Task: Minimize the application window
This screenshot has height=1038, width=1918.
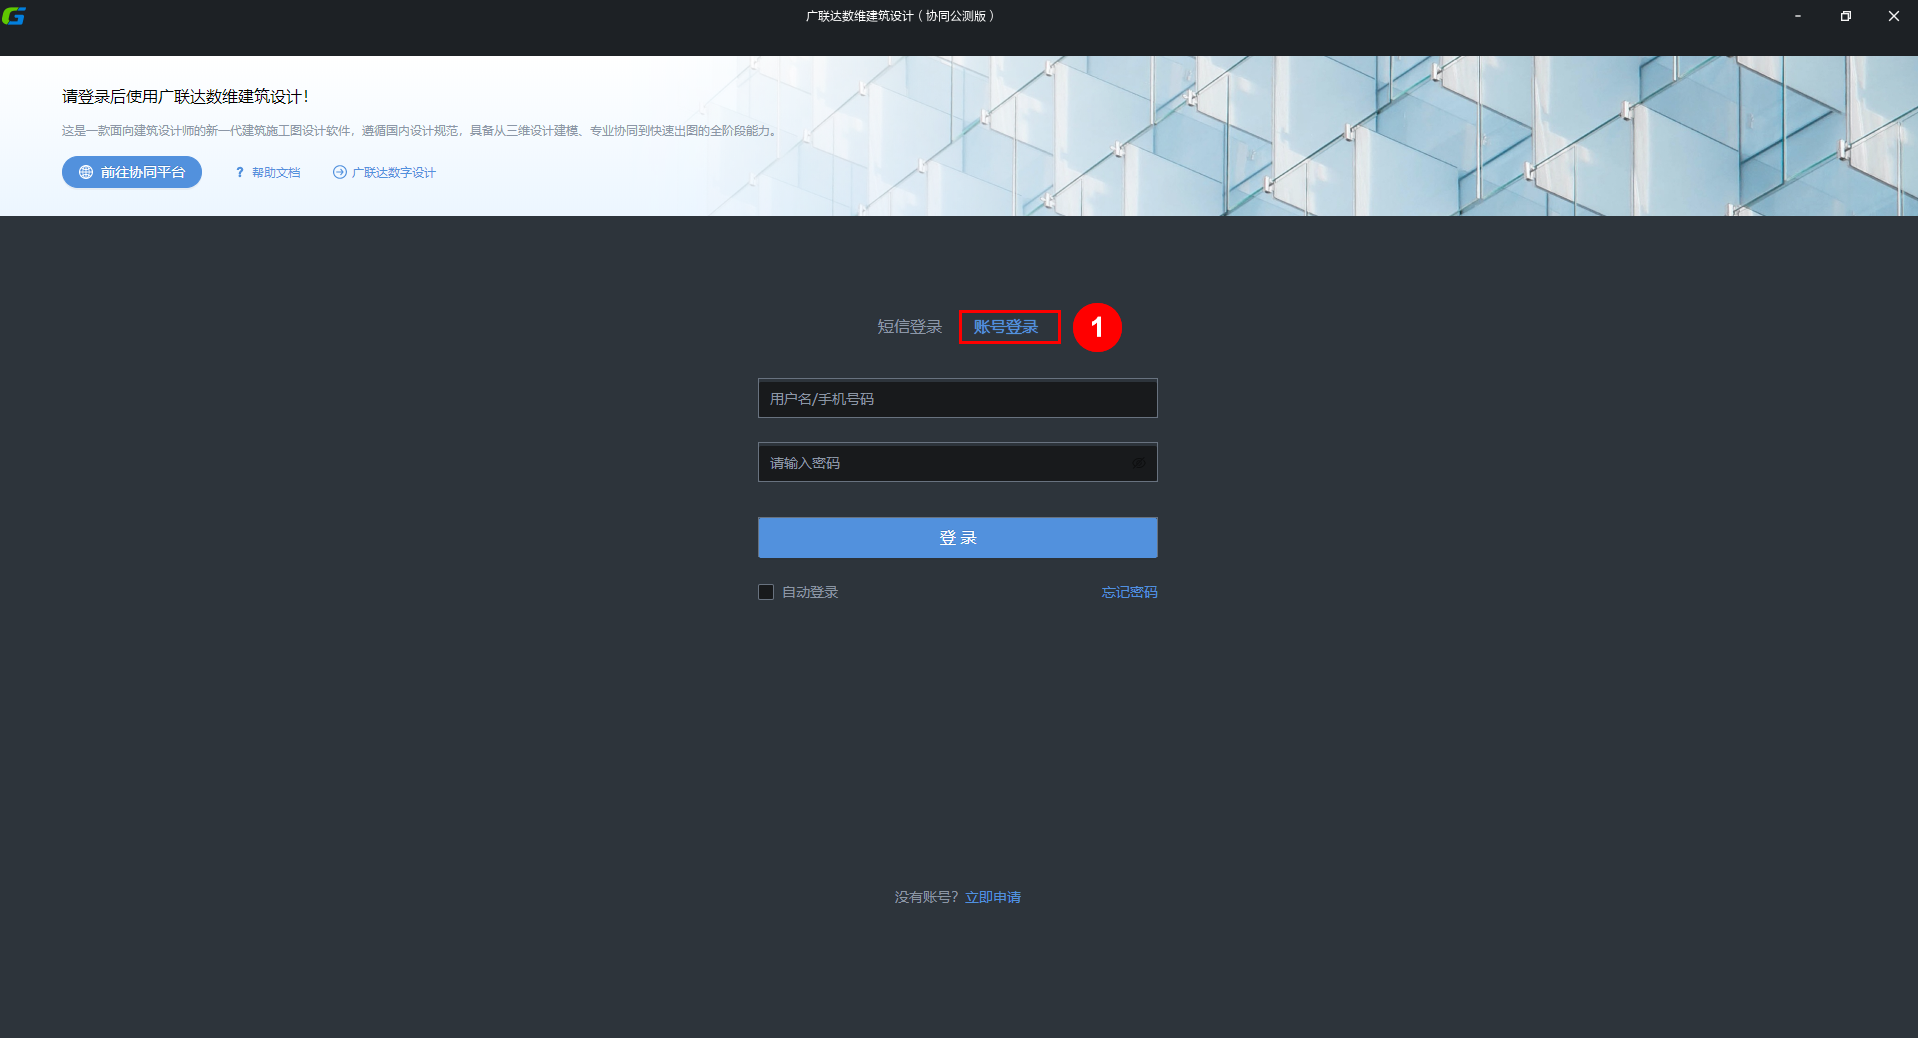Action: tap(1798, 16)
